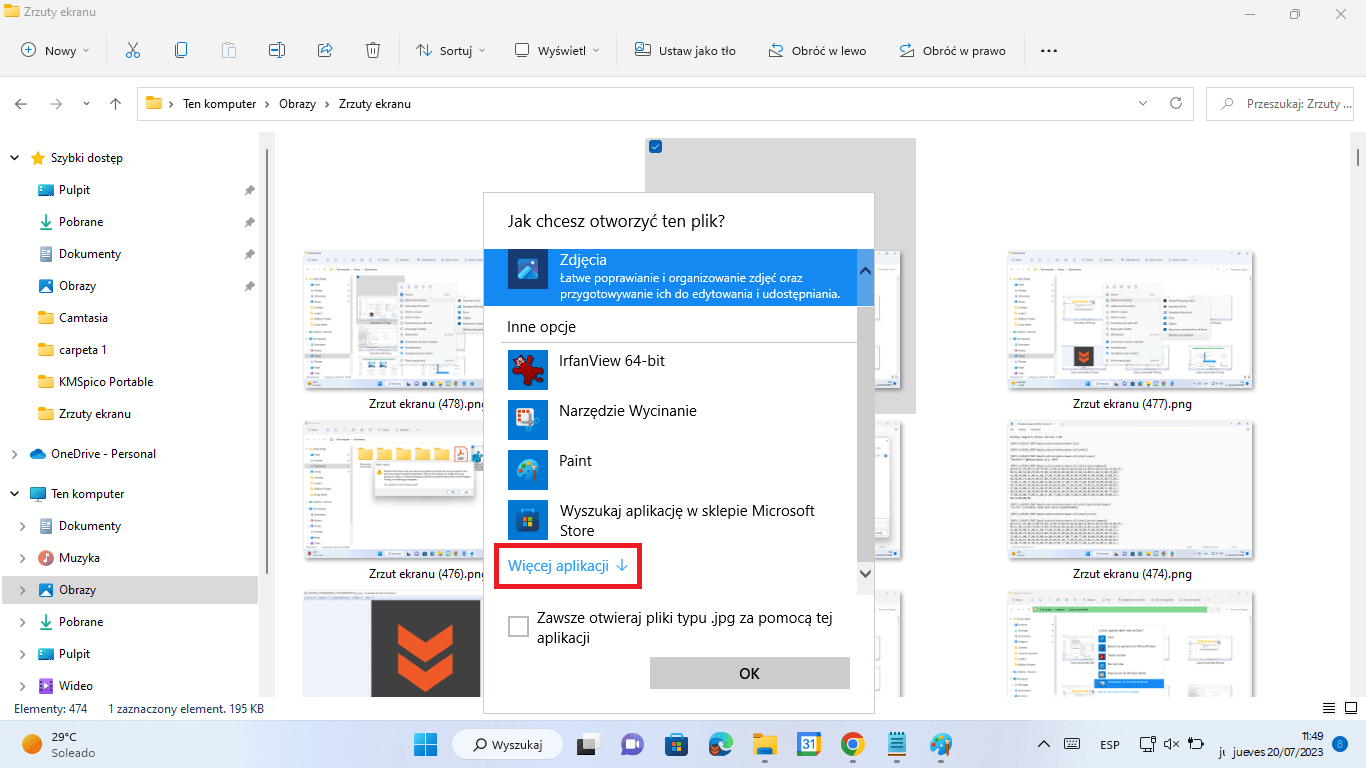Switch to large thumbnails view in status bar
The image size is (1366, 768).
(x=1349, y=708)
